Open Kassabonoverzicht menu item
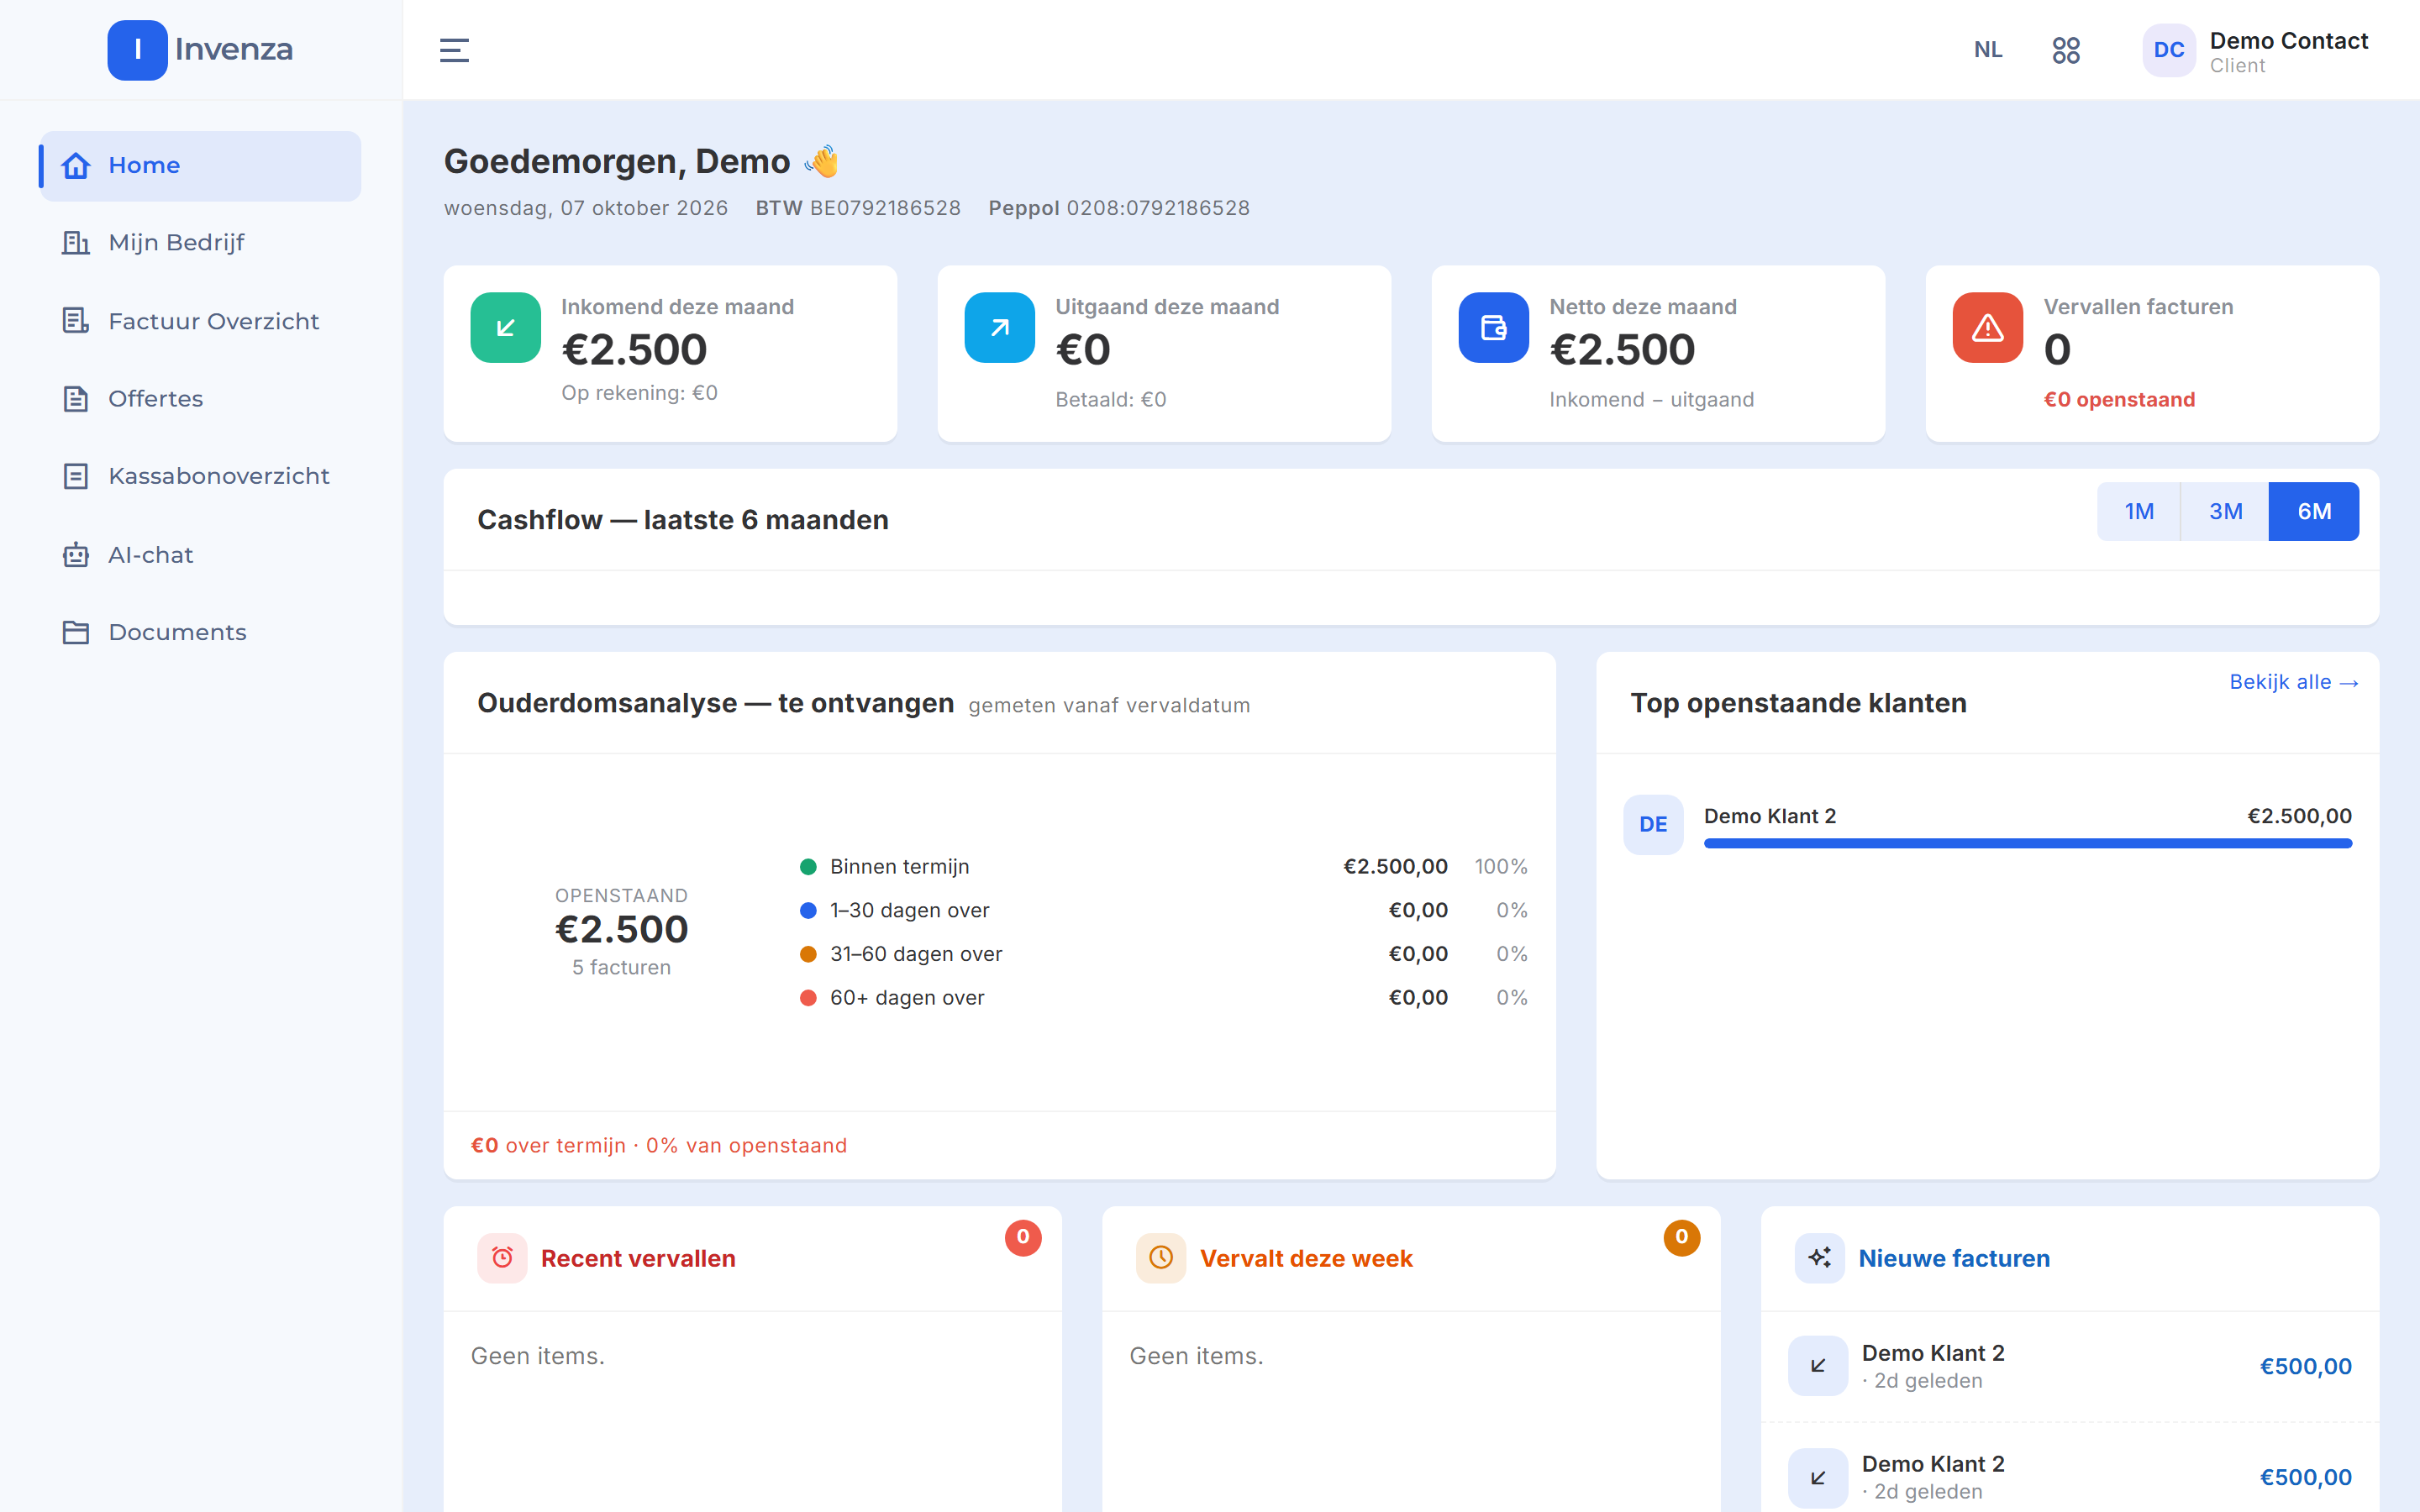Screen dimensions: 2420x1512 pos(200,476)
